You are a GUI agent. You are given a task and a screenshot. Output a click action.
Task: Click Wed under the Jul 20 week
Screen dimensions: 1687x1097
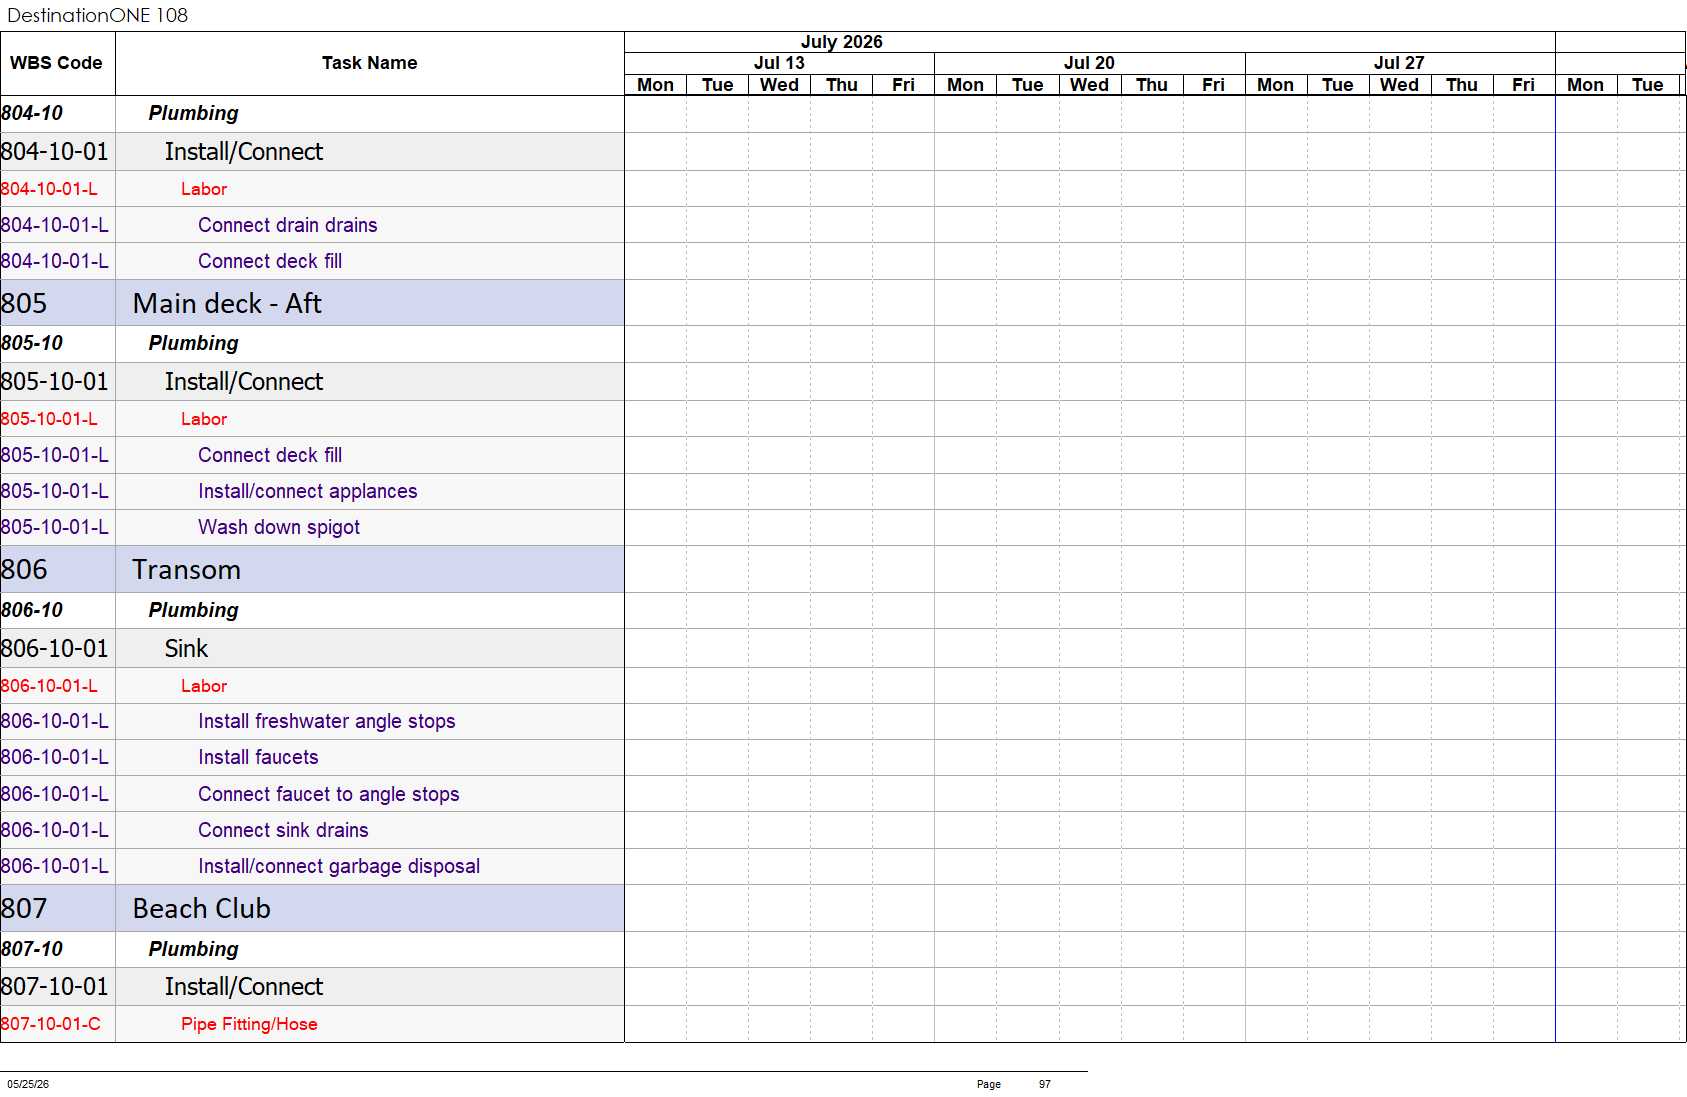point(1089,85)
